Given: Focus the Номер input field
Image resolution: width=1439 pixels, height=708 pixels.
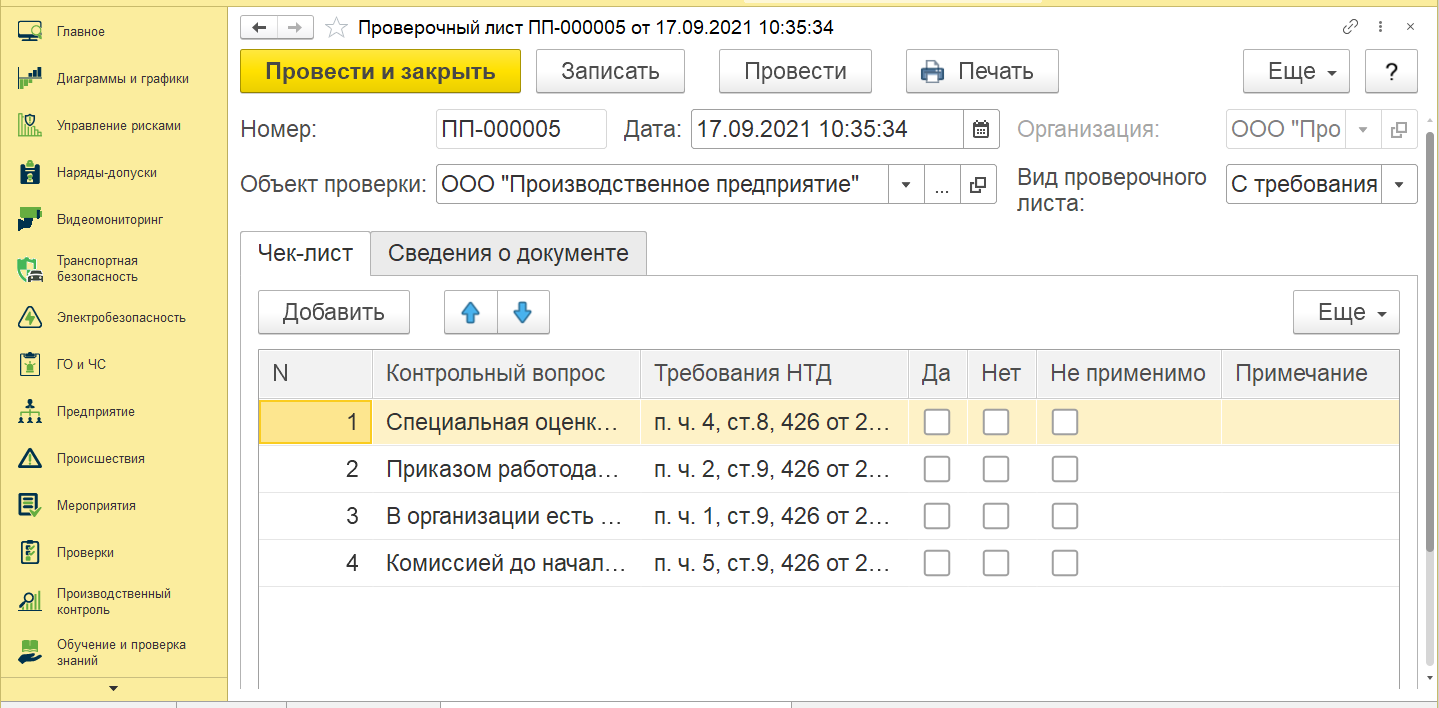Looking at the screenshot, I should coord(521,129).
